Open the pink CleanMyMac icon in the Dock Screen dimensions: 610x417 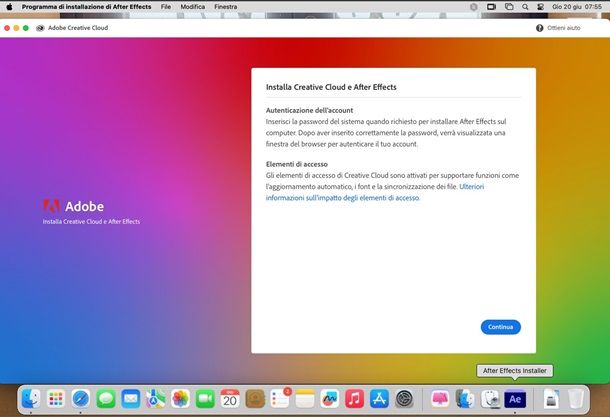(440, 399)
